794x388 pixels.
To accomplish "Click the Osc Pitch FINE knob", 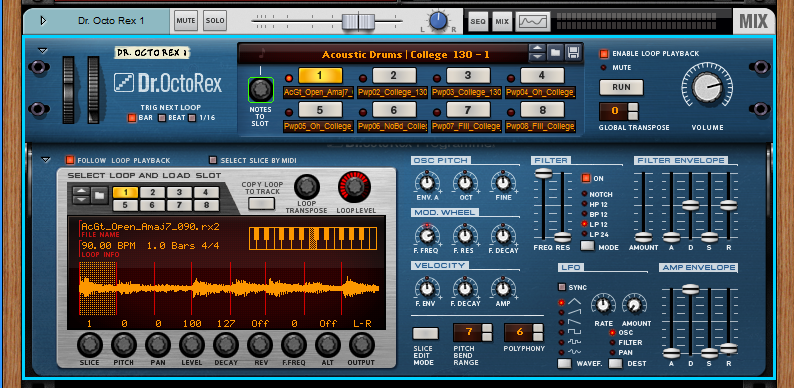I will click(503, 182).
